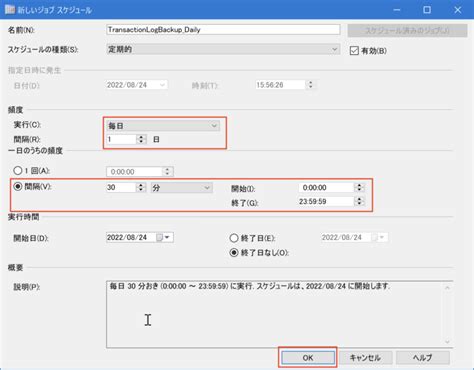474x370 pixels.
Task: Click the description scrollbar down arrow
Action: tap(447, 342)
